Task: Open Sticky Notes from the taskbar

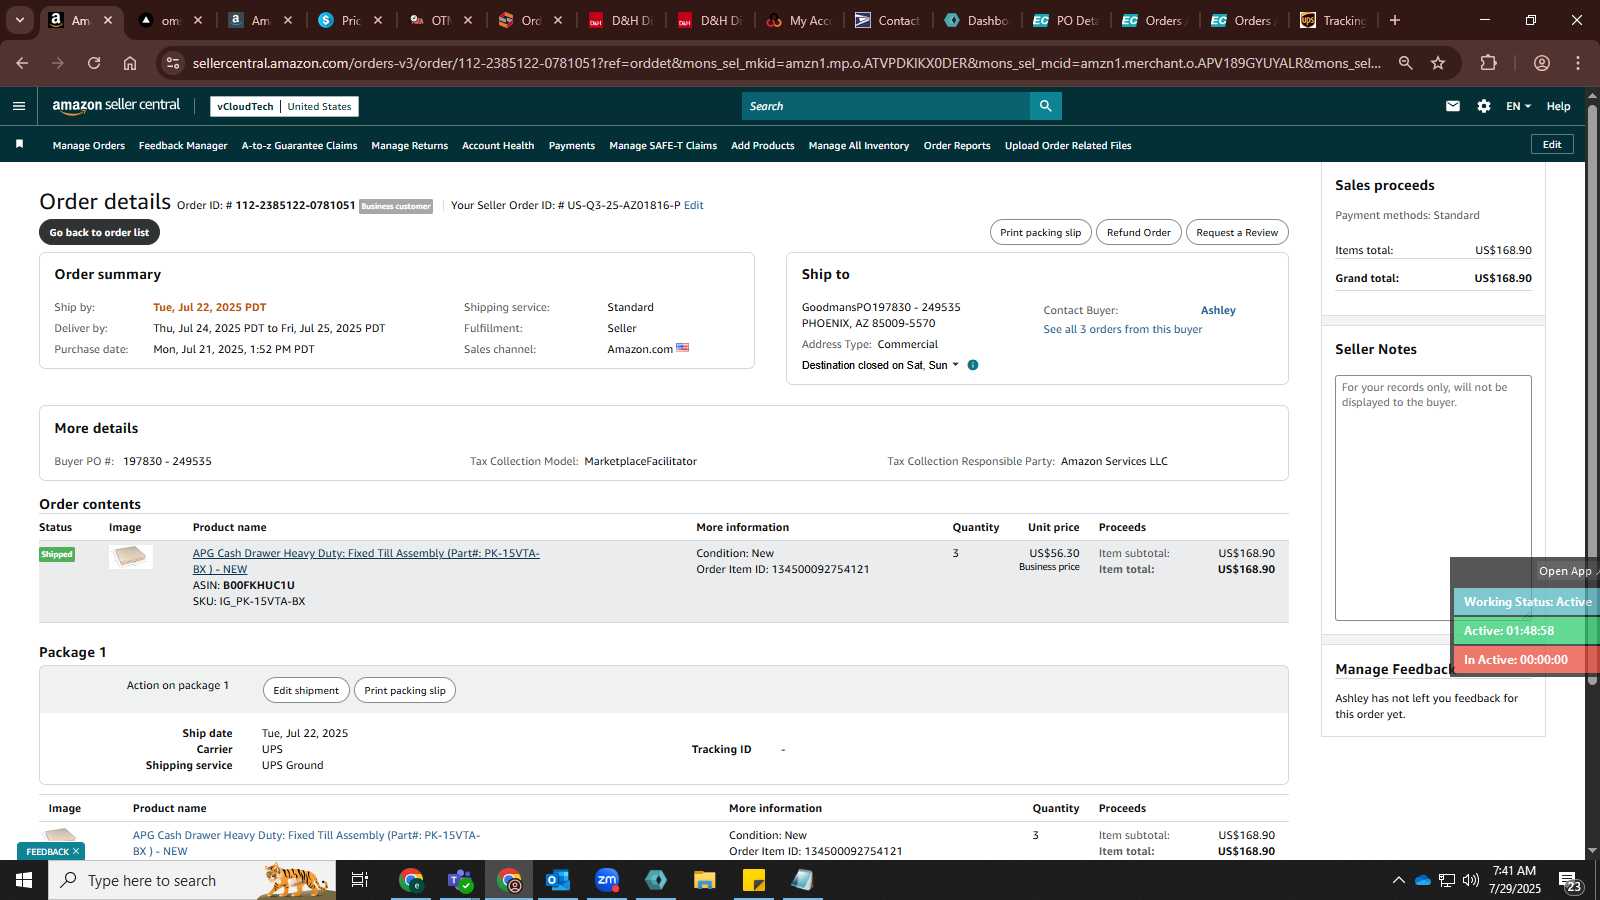Action: tap(754, 880)
